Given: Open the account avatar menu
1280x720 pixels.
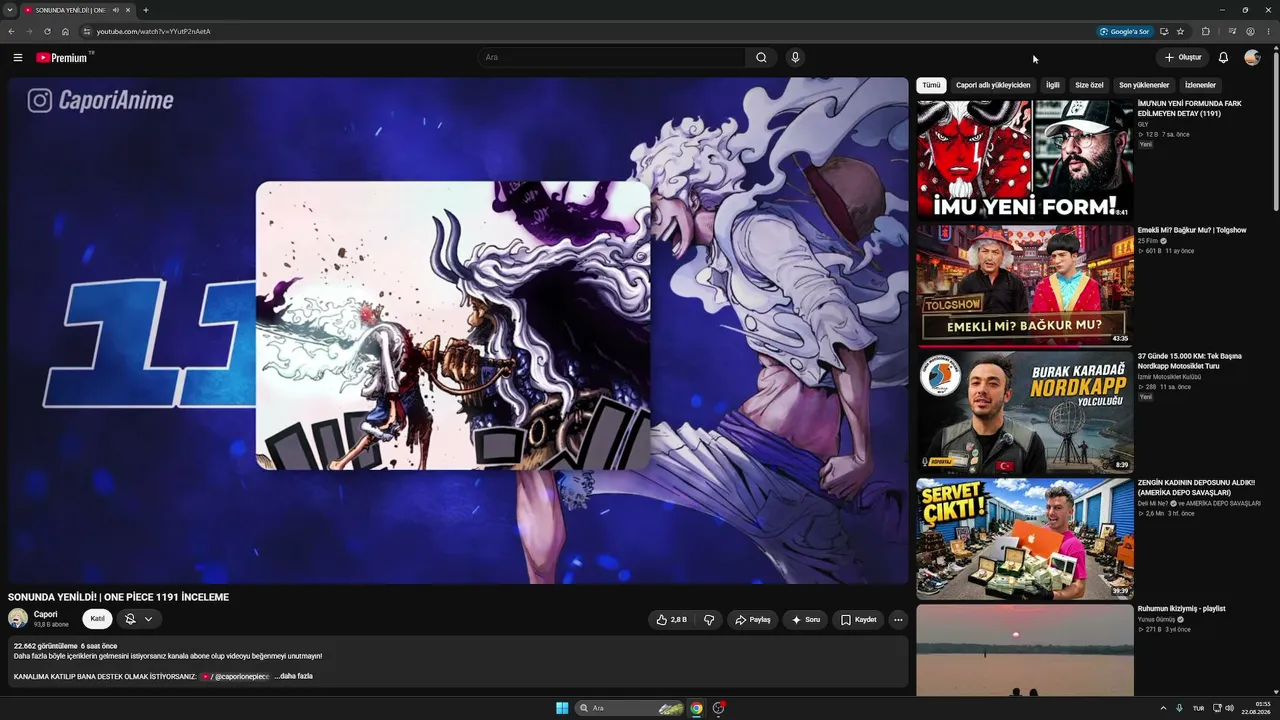Looking at the screenshot, I should click(1252, 58).
